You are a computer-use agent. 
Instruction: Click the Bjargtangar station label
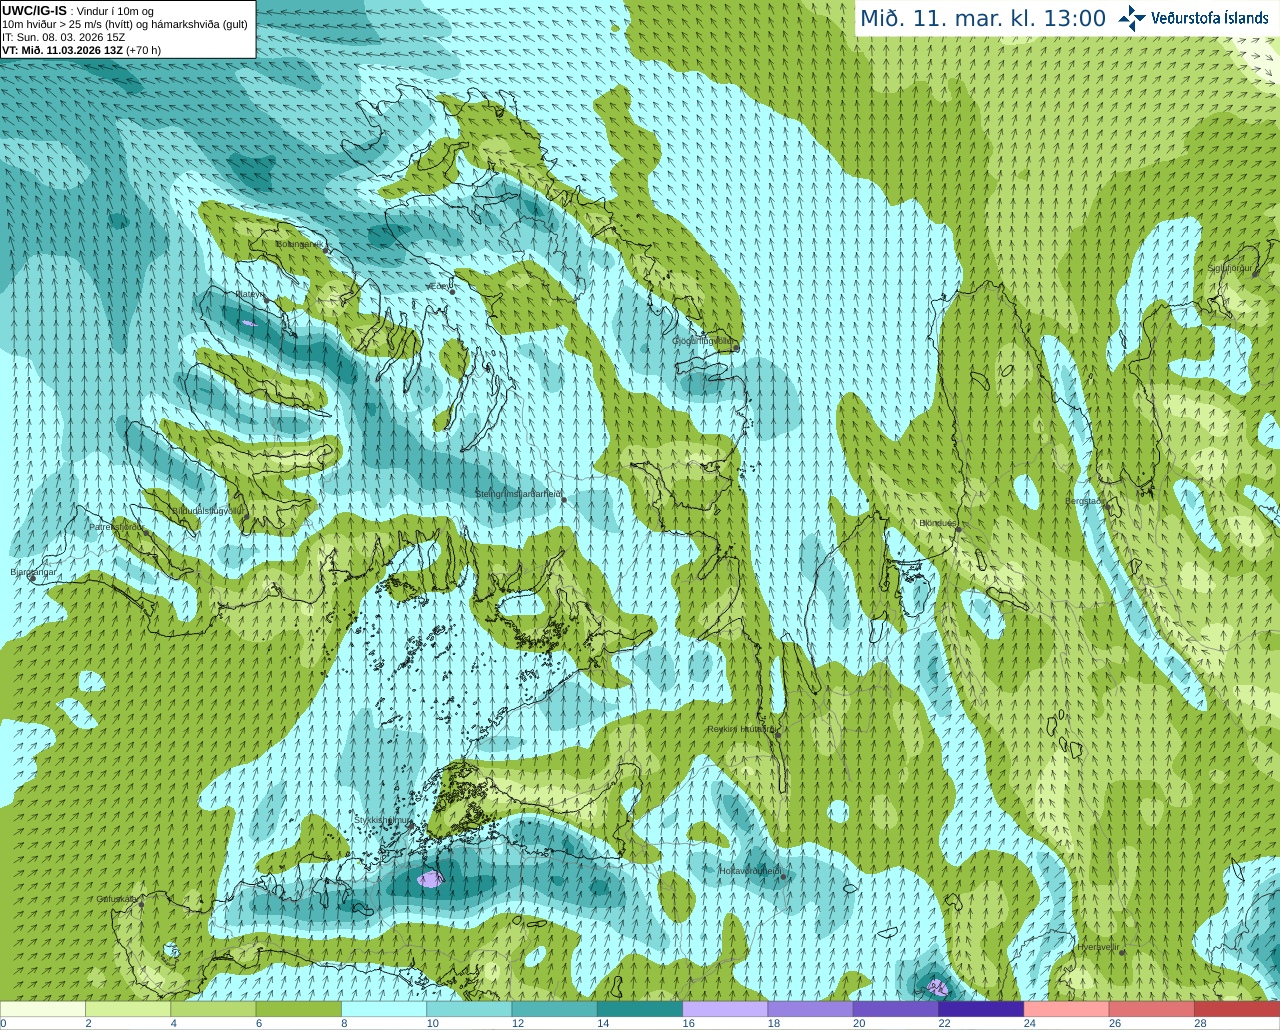(x=33, y=572)
